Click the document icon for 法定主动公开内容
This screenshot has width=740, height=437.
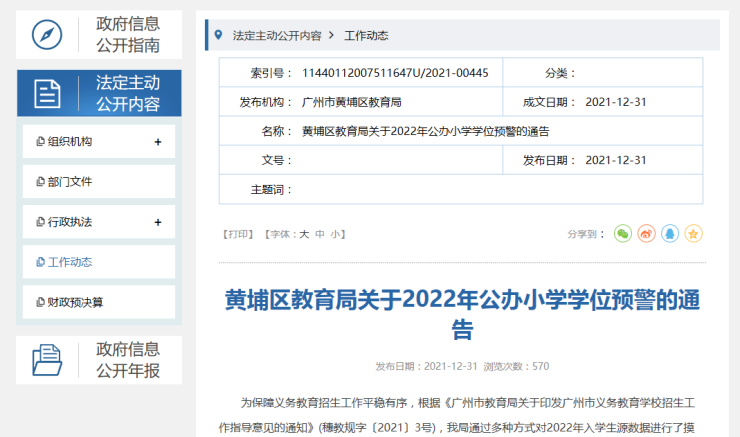pos(47,94)
